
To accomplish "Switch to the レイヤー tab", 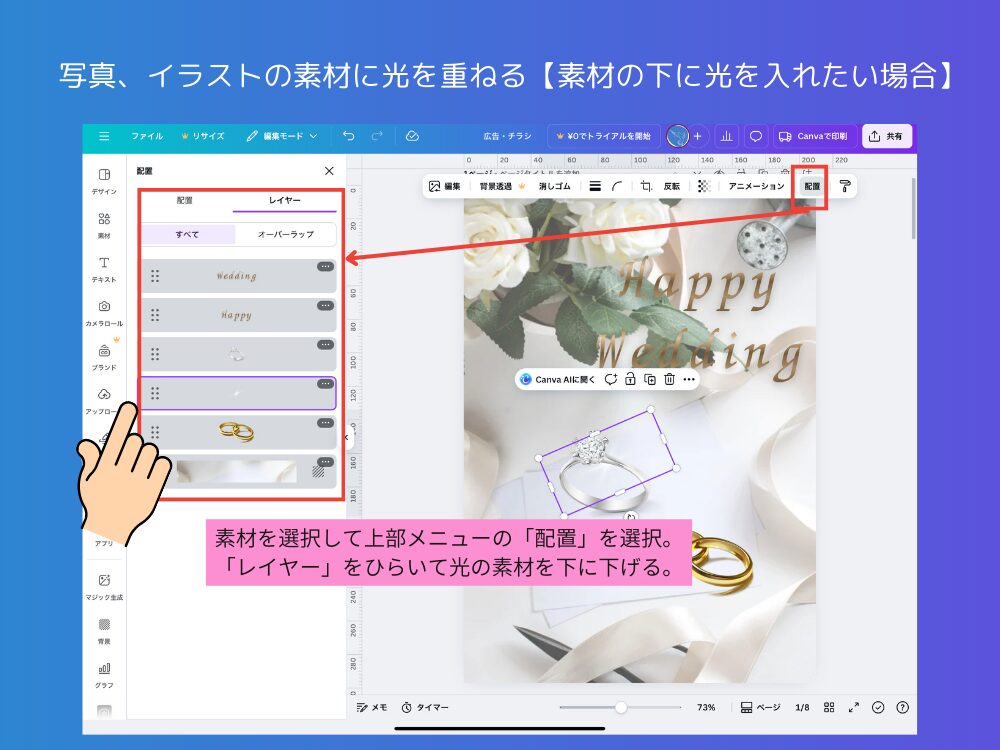I will 287,201.
